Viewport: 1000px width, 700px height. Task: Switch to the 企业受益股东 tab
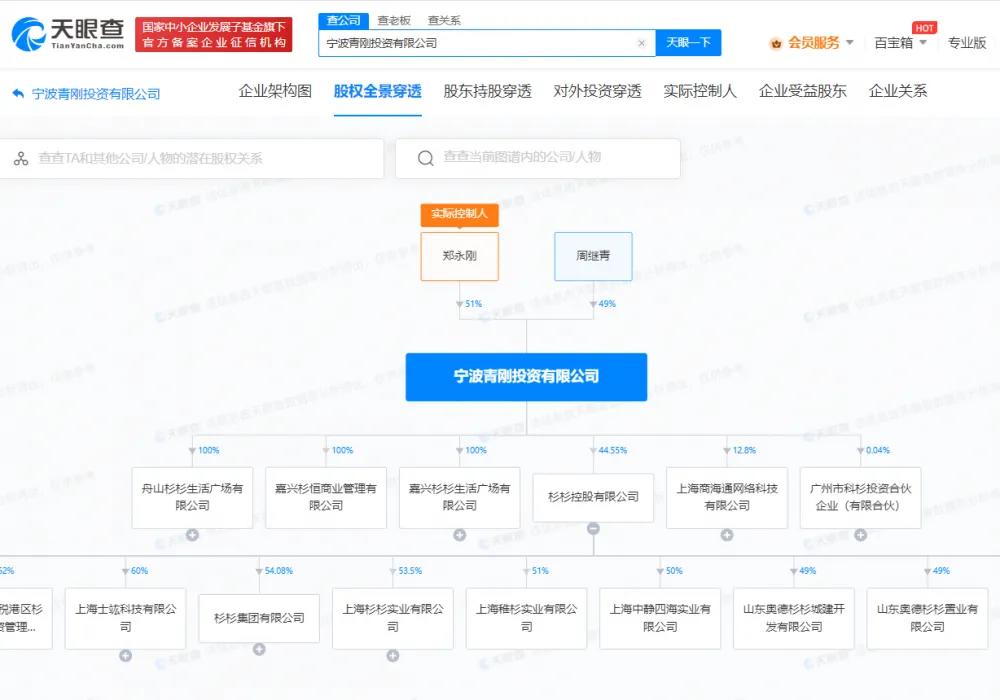[802, 91]
